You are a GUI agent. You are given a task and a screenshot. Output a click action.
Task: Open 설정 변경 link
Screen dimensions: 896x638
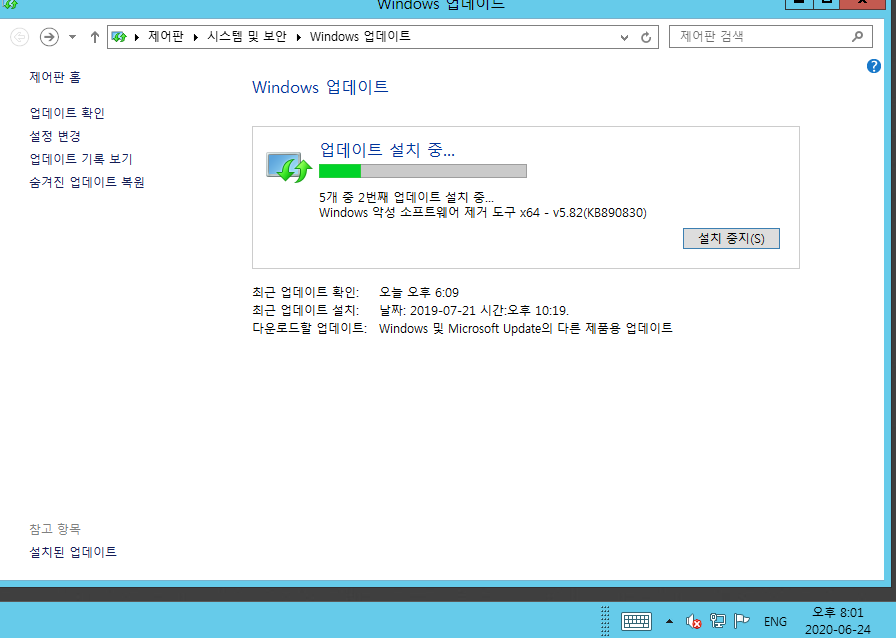(55, 136)
